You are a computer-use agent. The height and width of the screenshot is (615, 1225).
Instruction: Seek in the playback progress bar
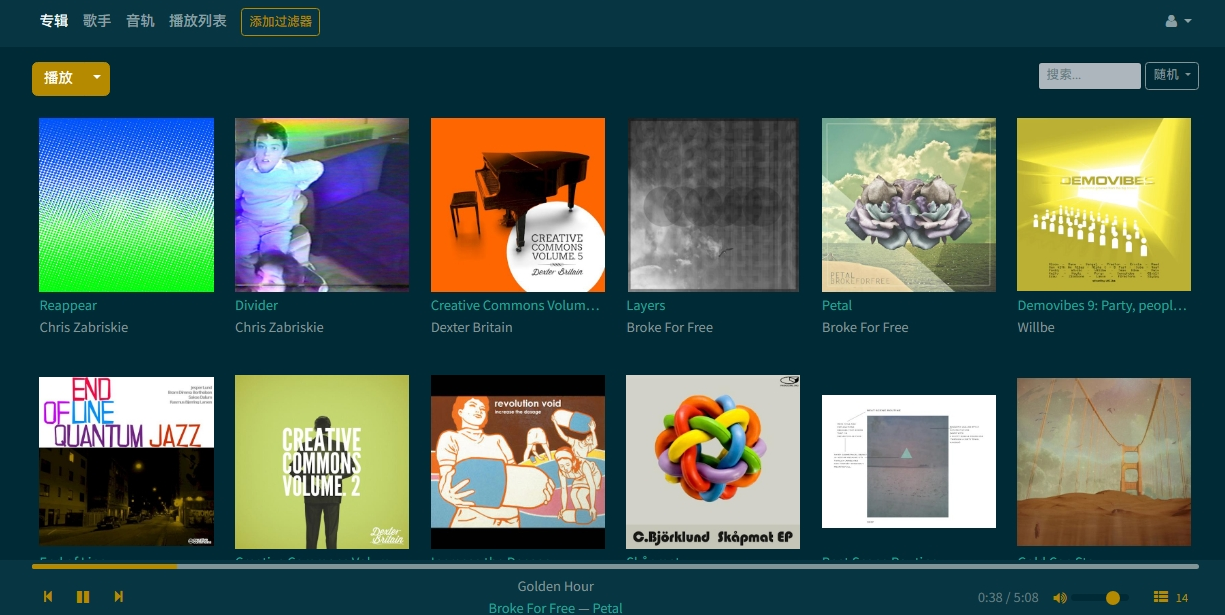[x=615, y=566]
